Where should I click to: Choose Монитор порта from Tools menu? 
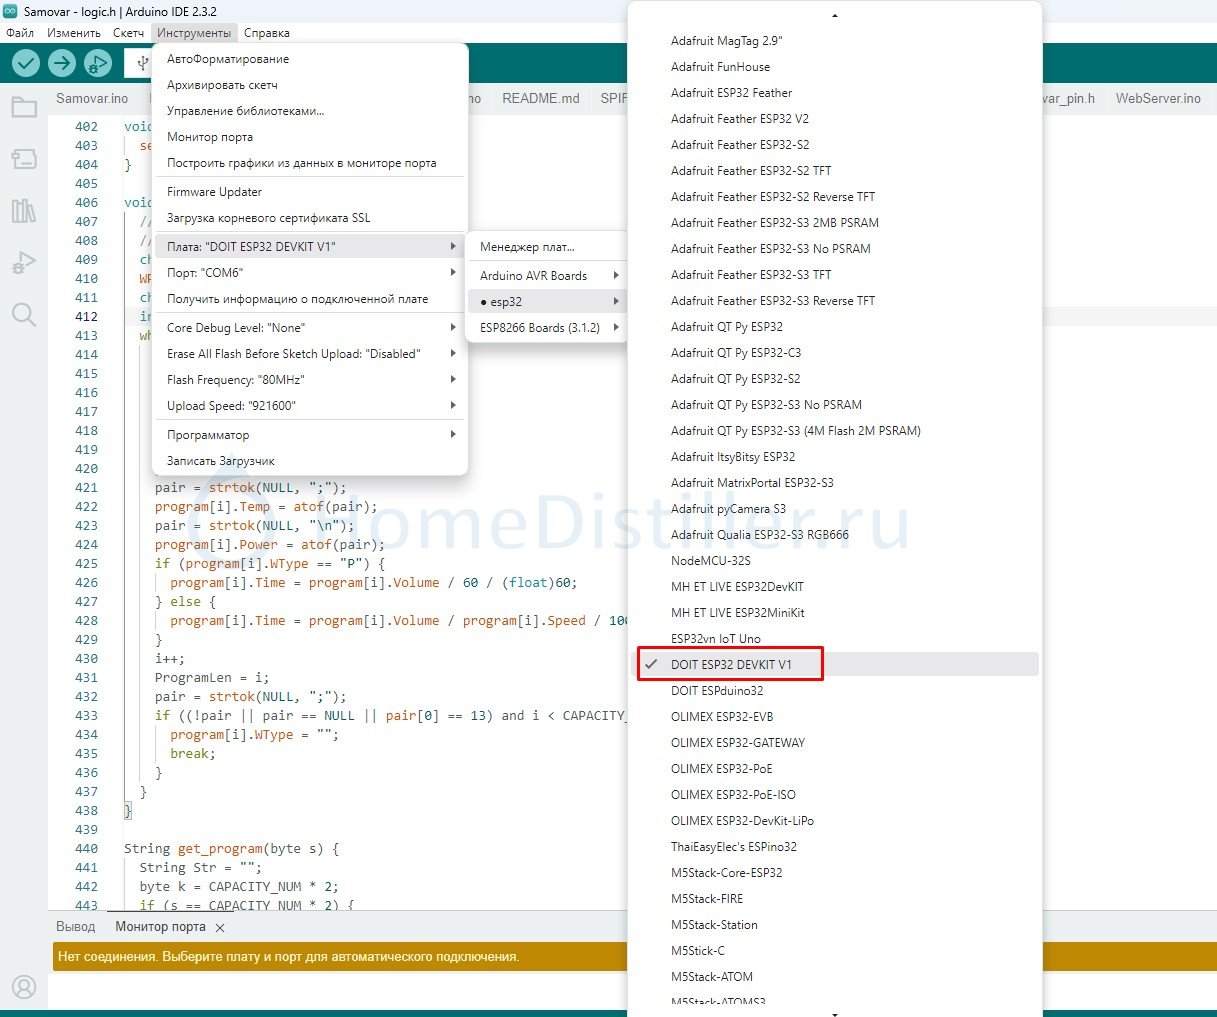pyautogui.click(x=310, y=137)
